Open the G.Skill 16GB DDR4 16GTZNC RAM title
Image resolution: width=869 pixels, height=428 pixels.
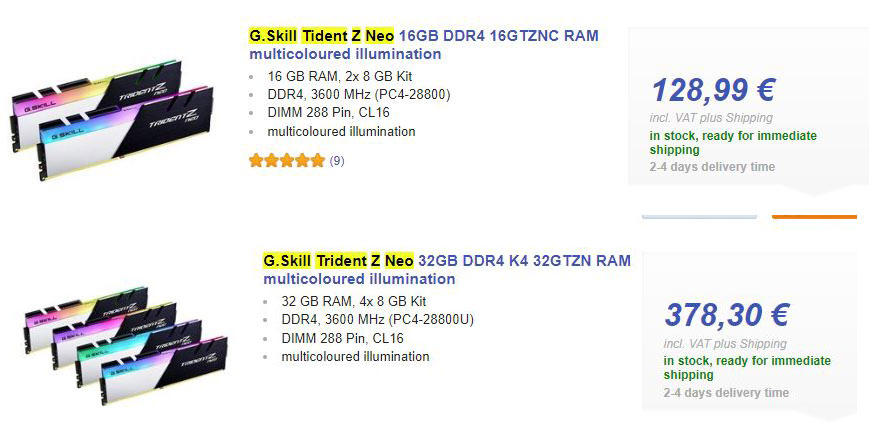(424, 36)
